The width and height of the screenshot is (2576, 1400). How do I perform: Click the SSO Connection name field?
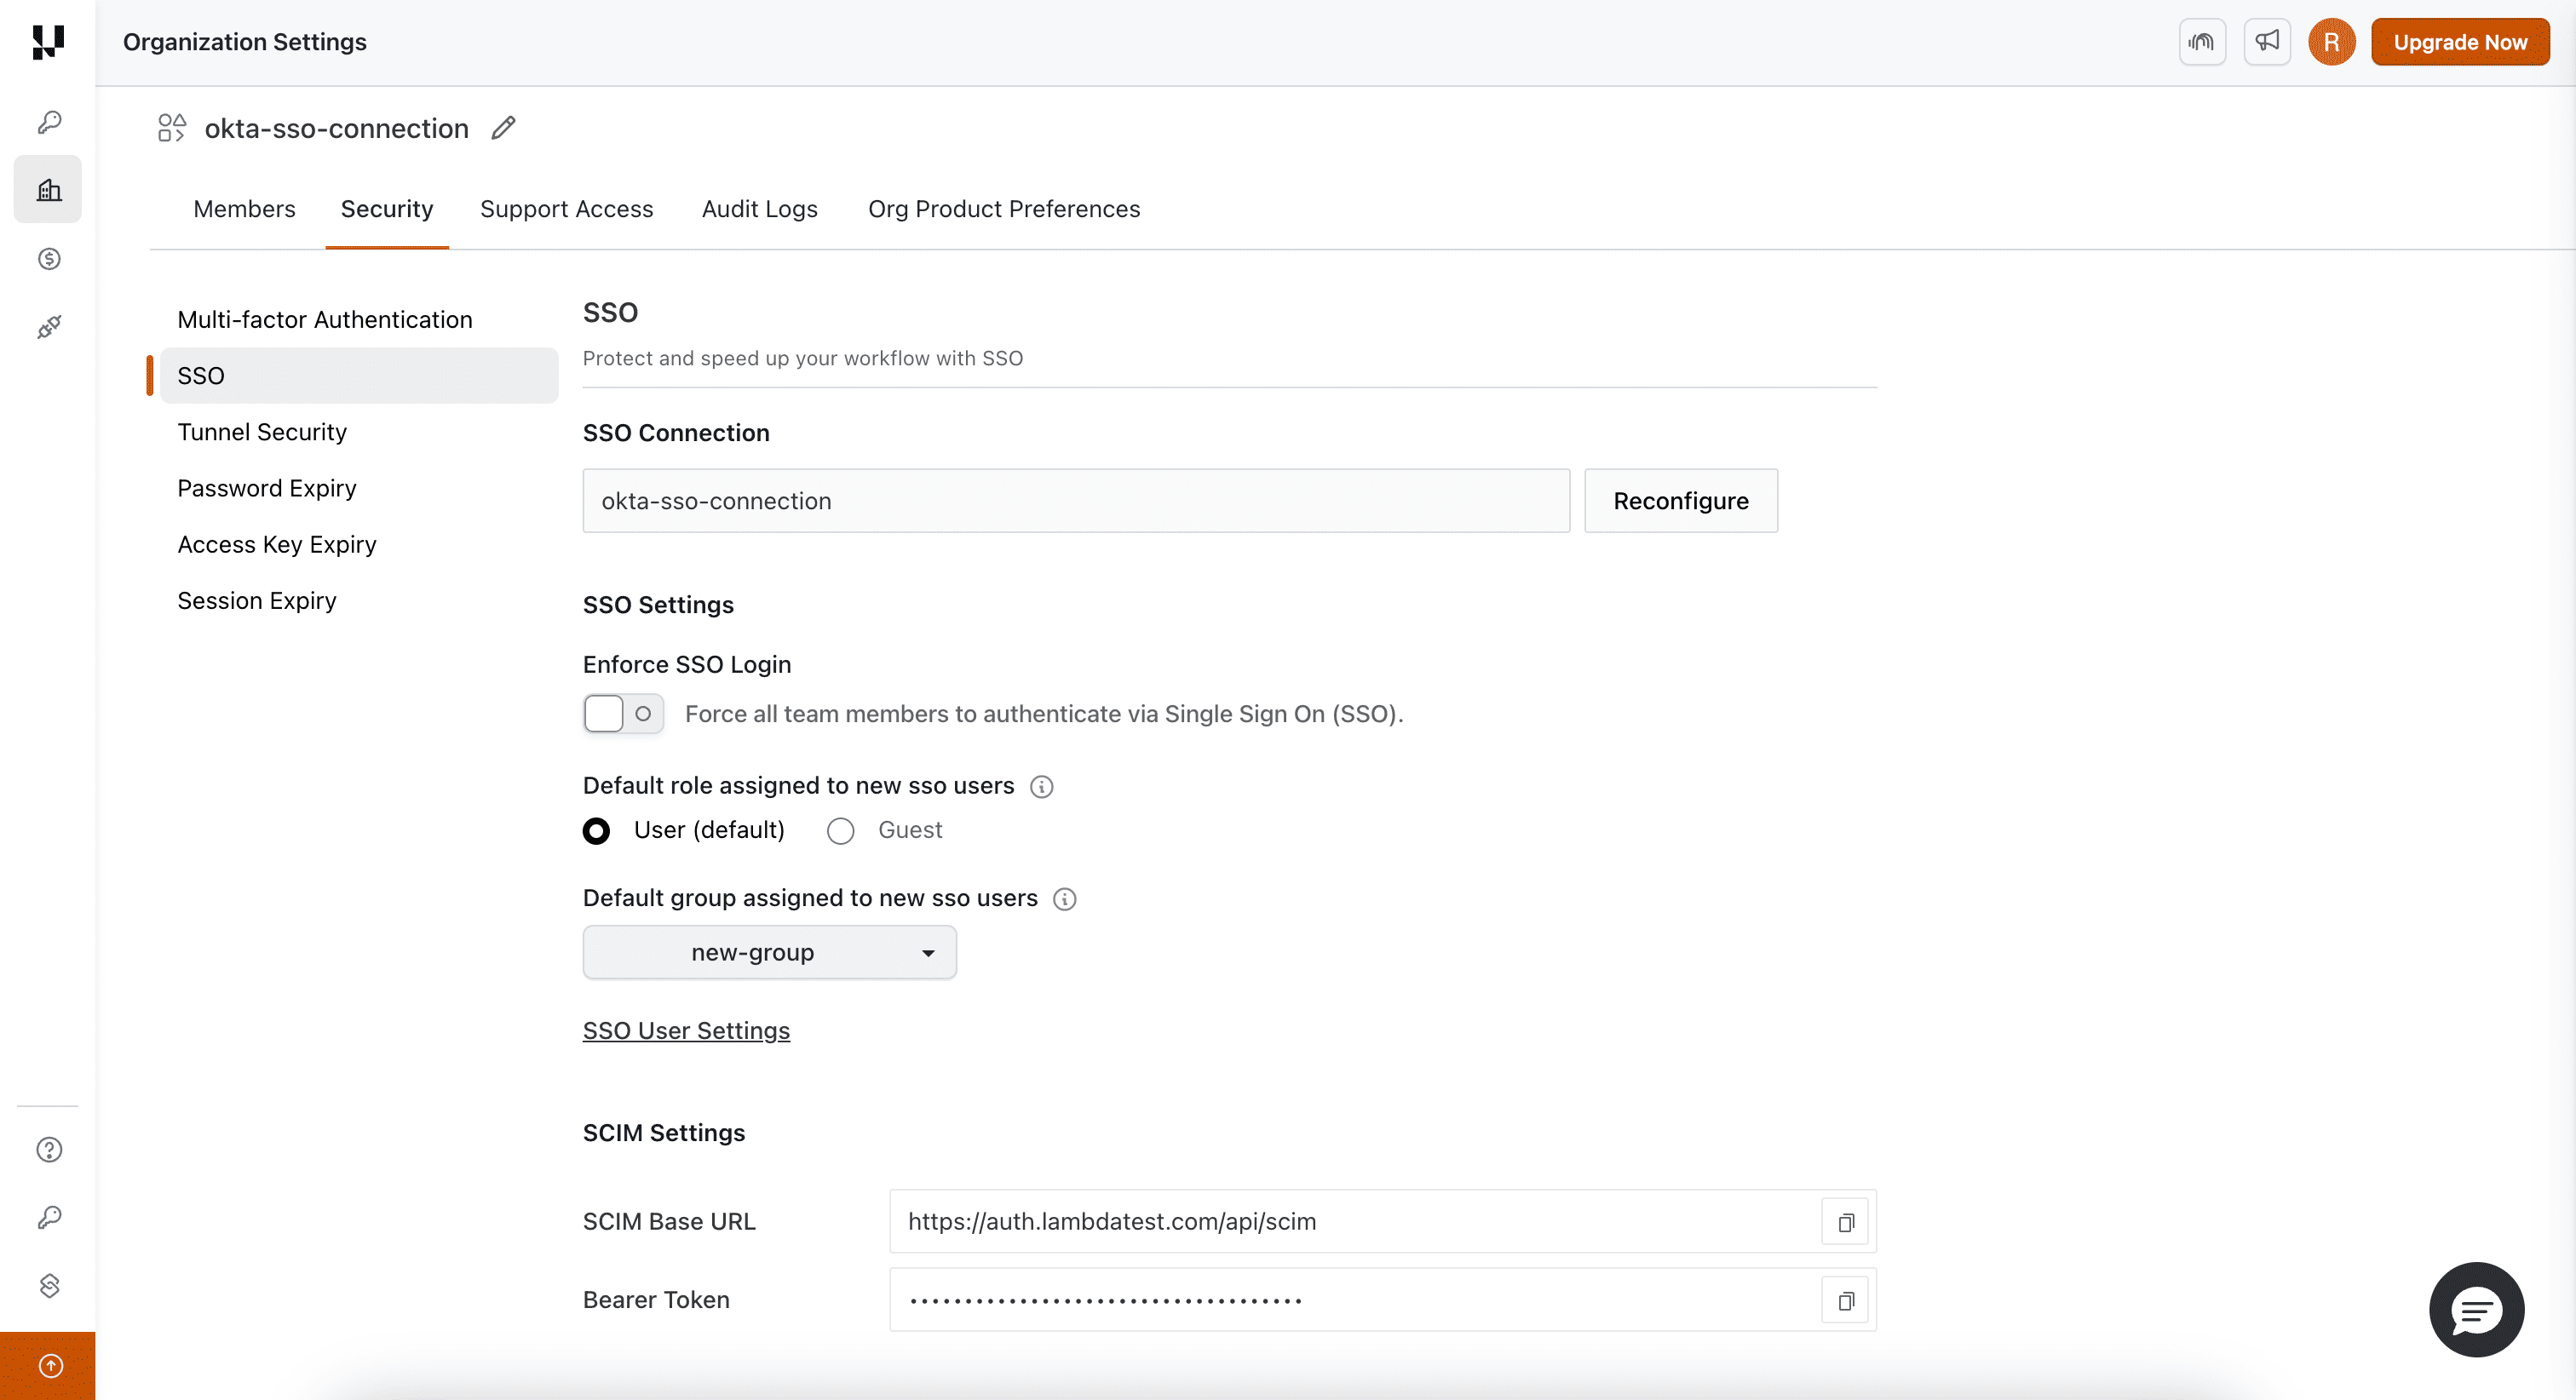[1076, 501]
